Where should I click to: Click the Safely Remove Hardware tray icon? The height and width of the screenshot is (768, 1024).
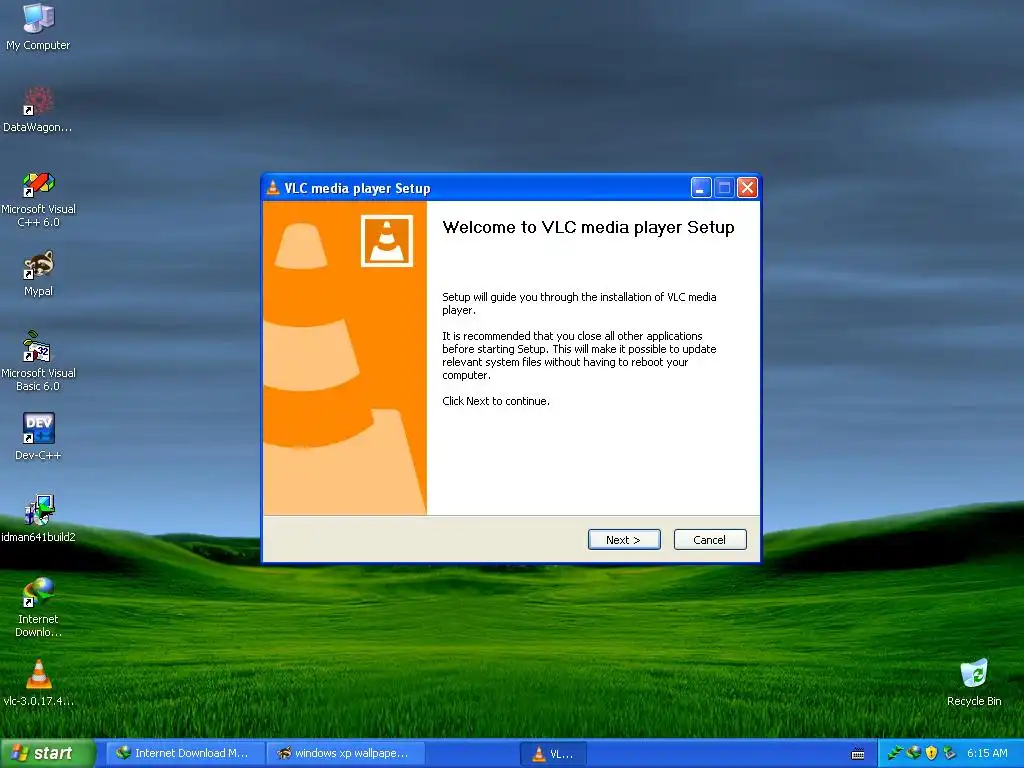click(x=950, y=753)
